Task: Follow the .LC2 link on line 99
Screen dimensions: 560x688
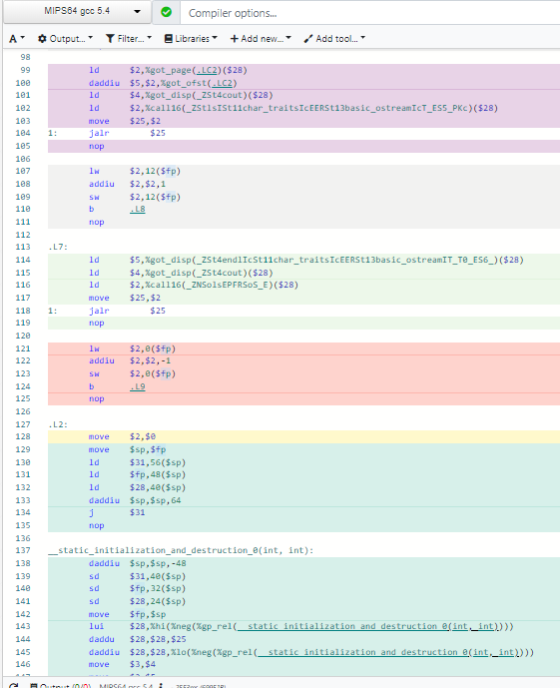Action: coord(208,70)
